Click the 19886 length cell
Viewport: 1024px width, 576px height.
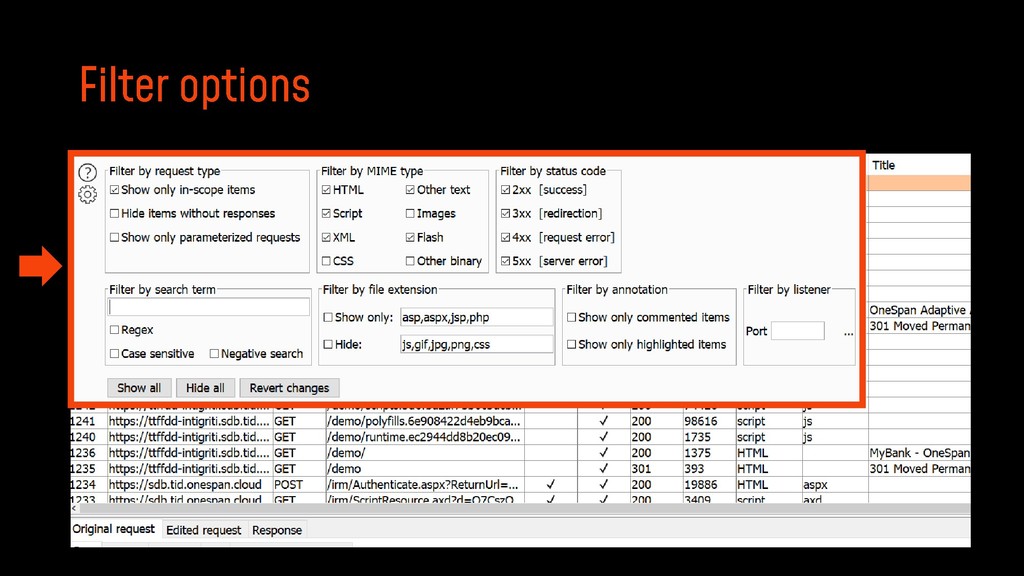point(708,485)
